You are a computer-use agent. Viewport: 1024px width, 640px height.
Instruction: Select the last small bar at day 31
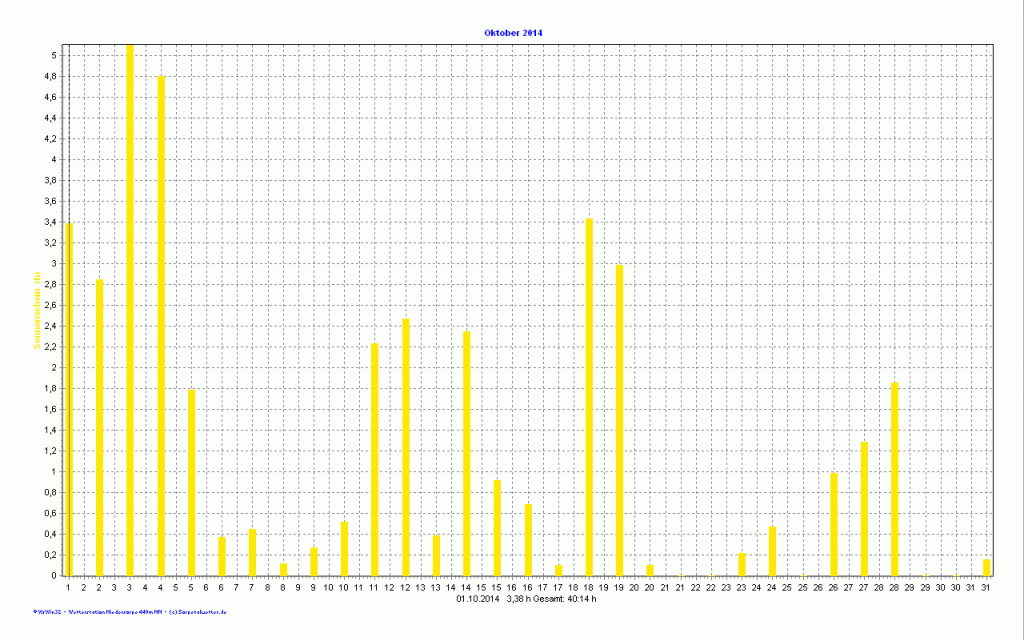[986, 568]
